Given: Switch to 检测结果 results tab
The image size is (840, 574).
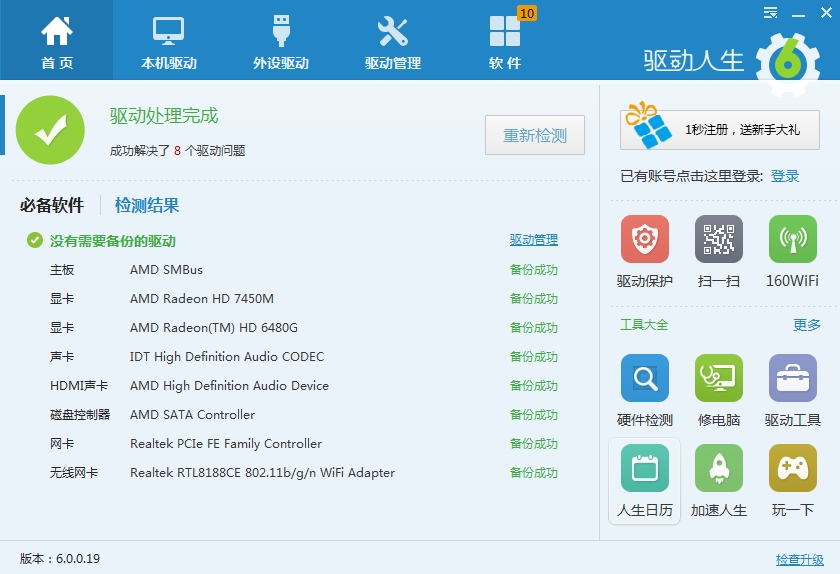Looking at the screenshot, I should click(147, 206).
